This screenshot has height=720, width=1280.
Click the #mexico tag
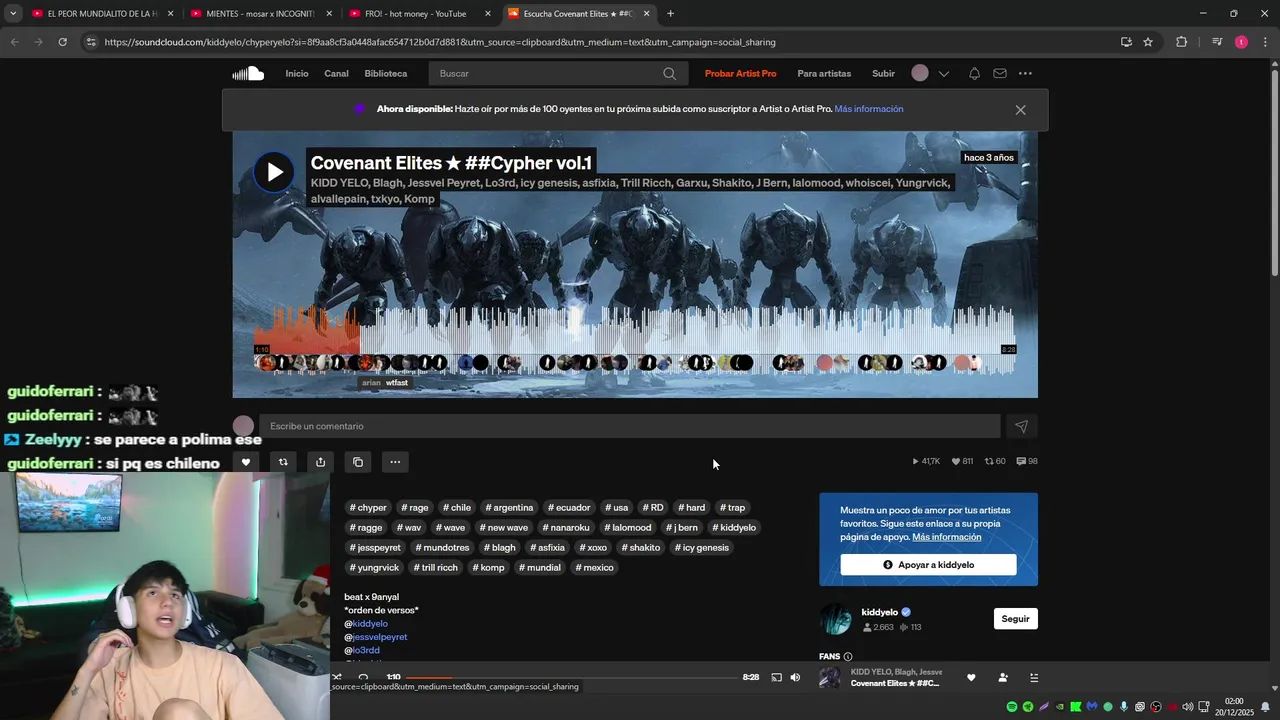595,567
